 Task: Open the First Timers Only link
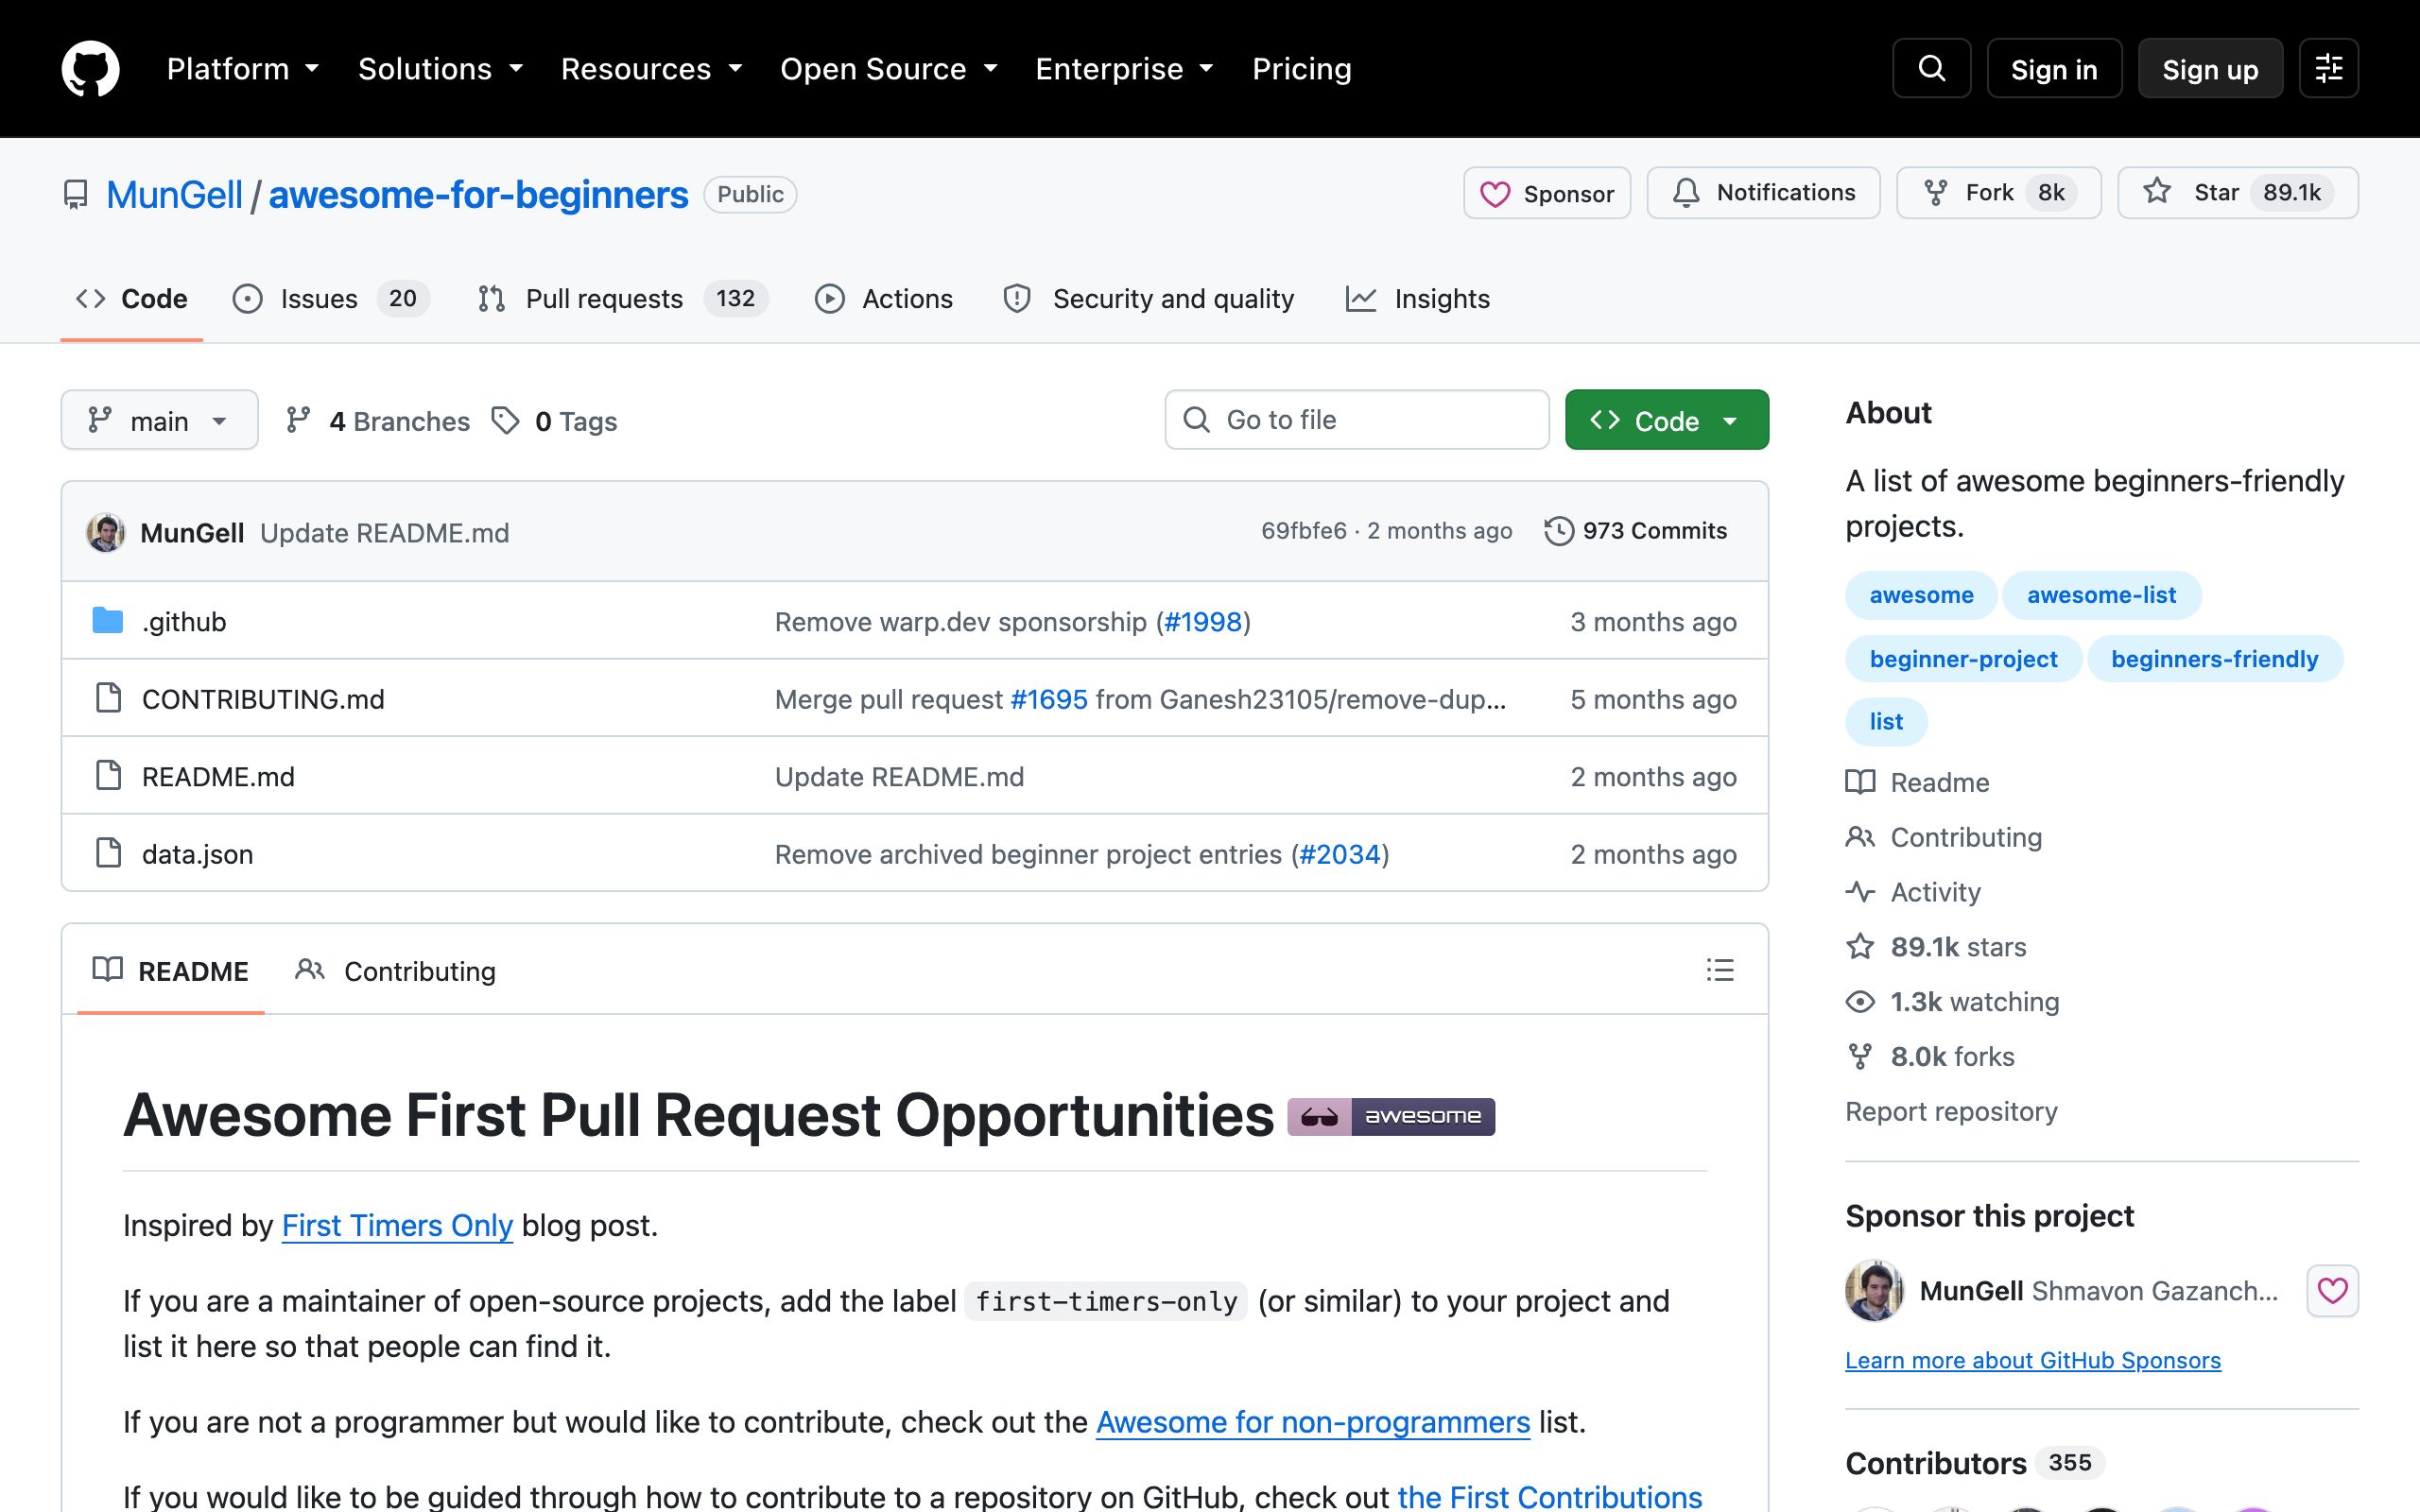point(397,1225)
